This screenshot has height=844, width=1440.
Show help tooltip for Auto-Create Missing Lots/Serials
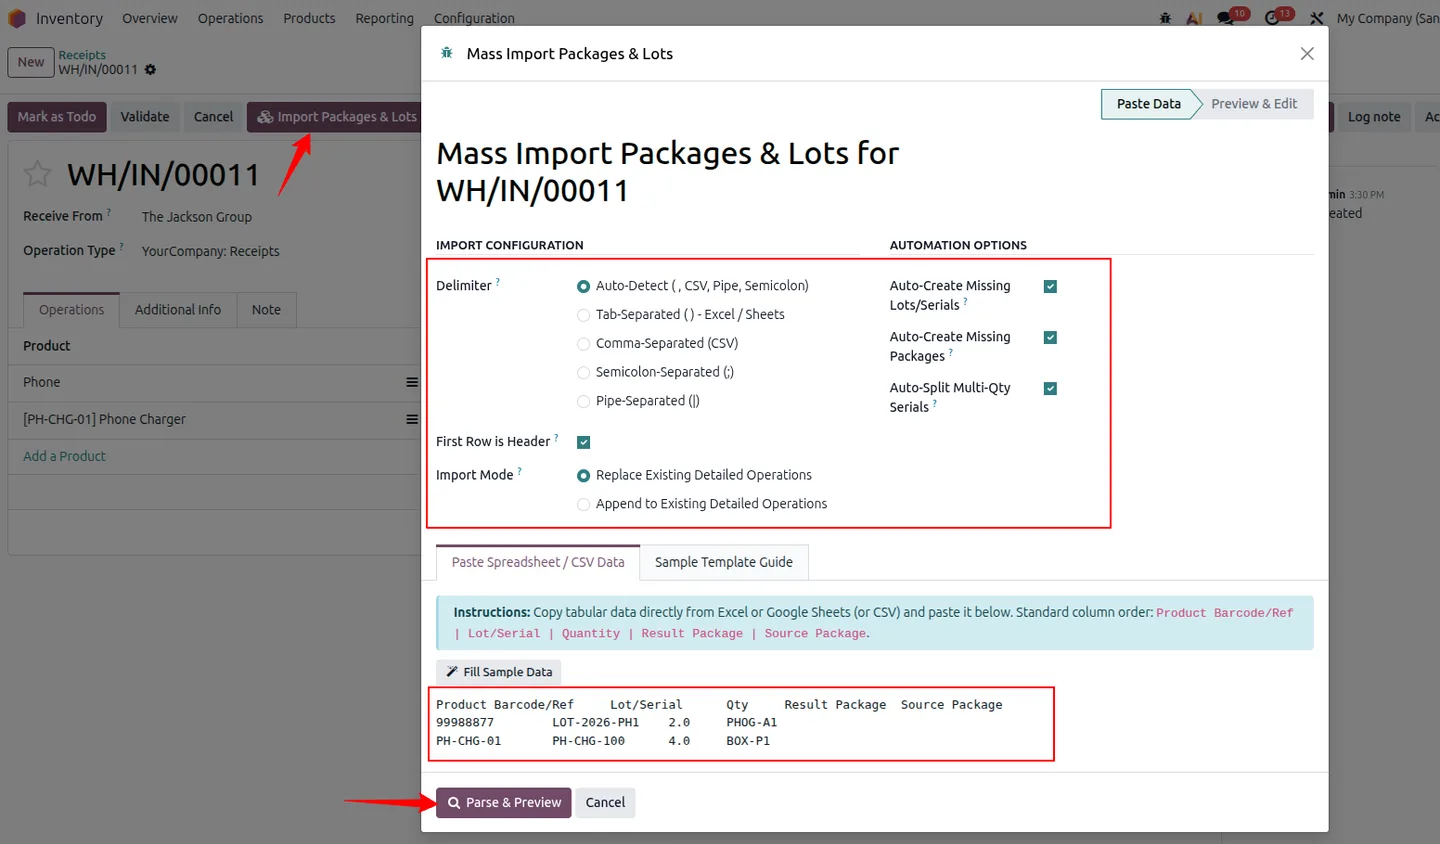pyautogui.click(x=965, y=301)
